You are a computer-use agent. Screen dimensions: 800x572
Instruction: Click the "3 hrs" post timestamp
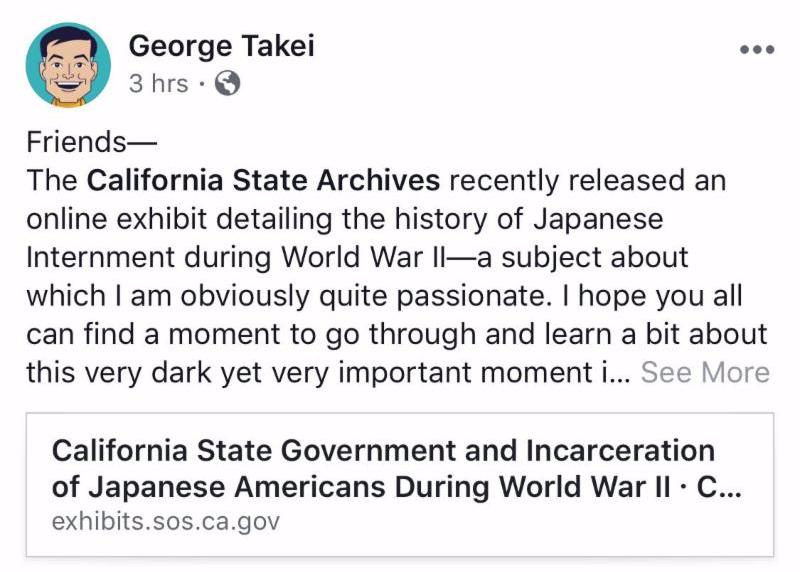click(x=158, y=83)
